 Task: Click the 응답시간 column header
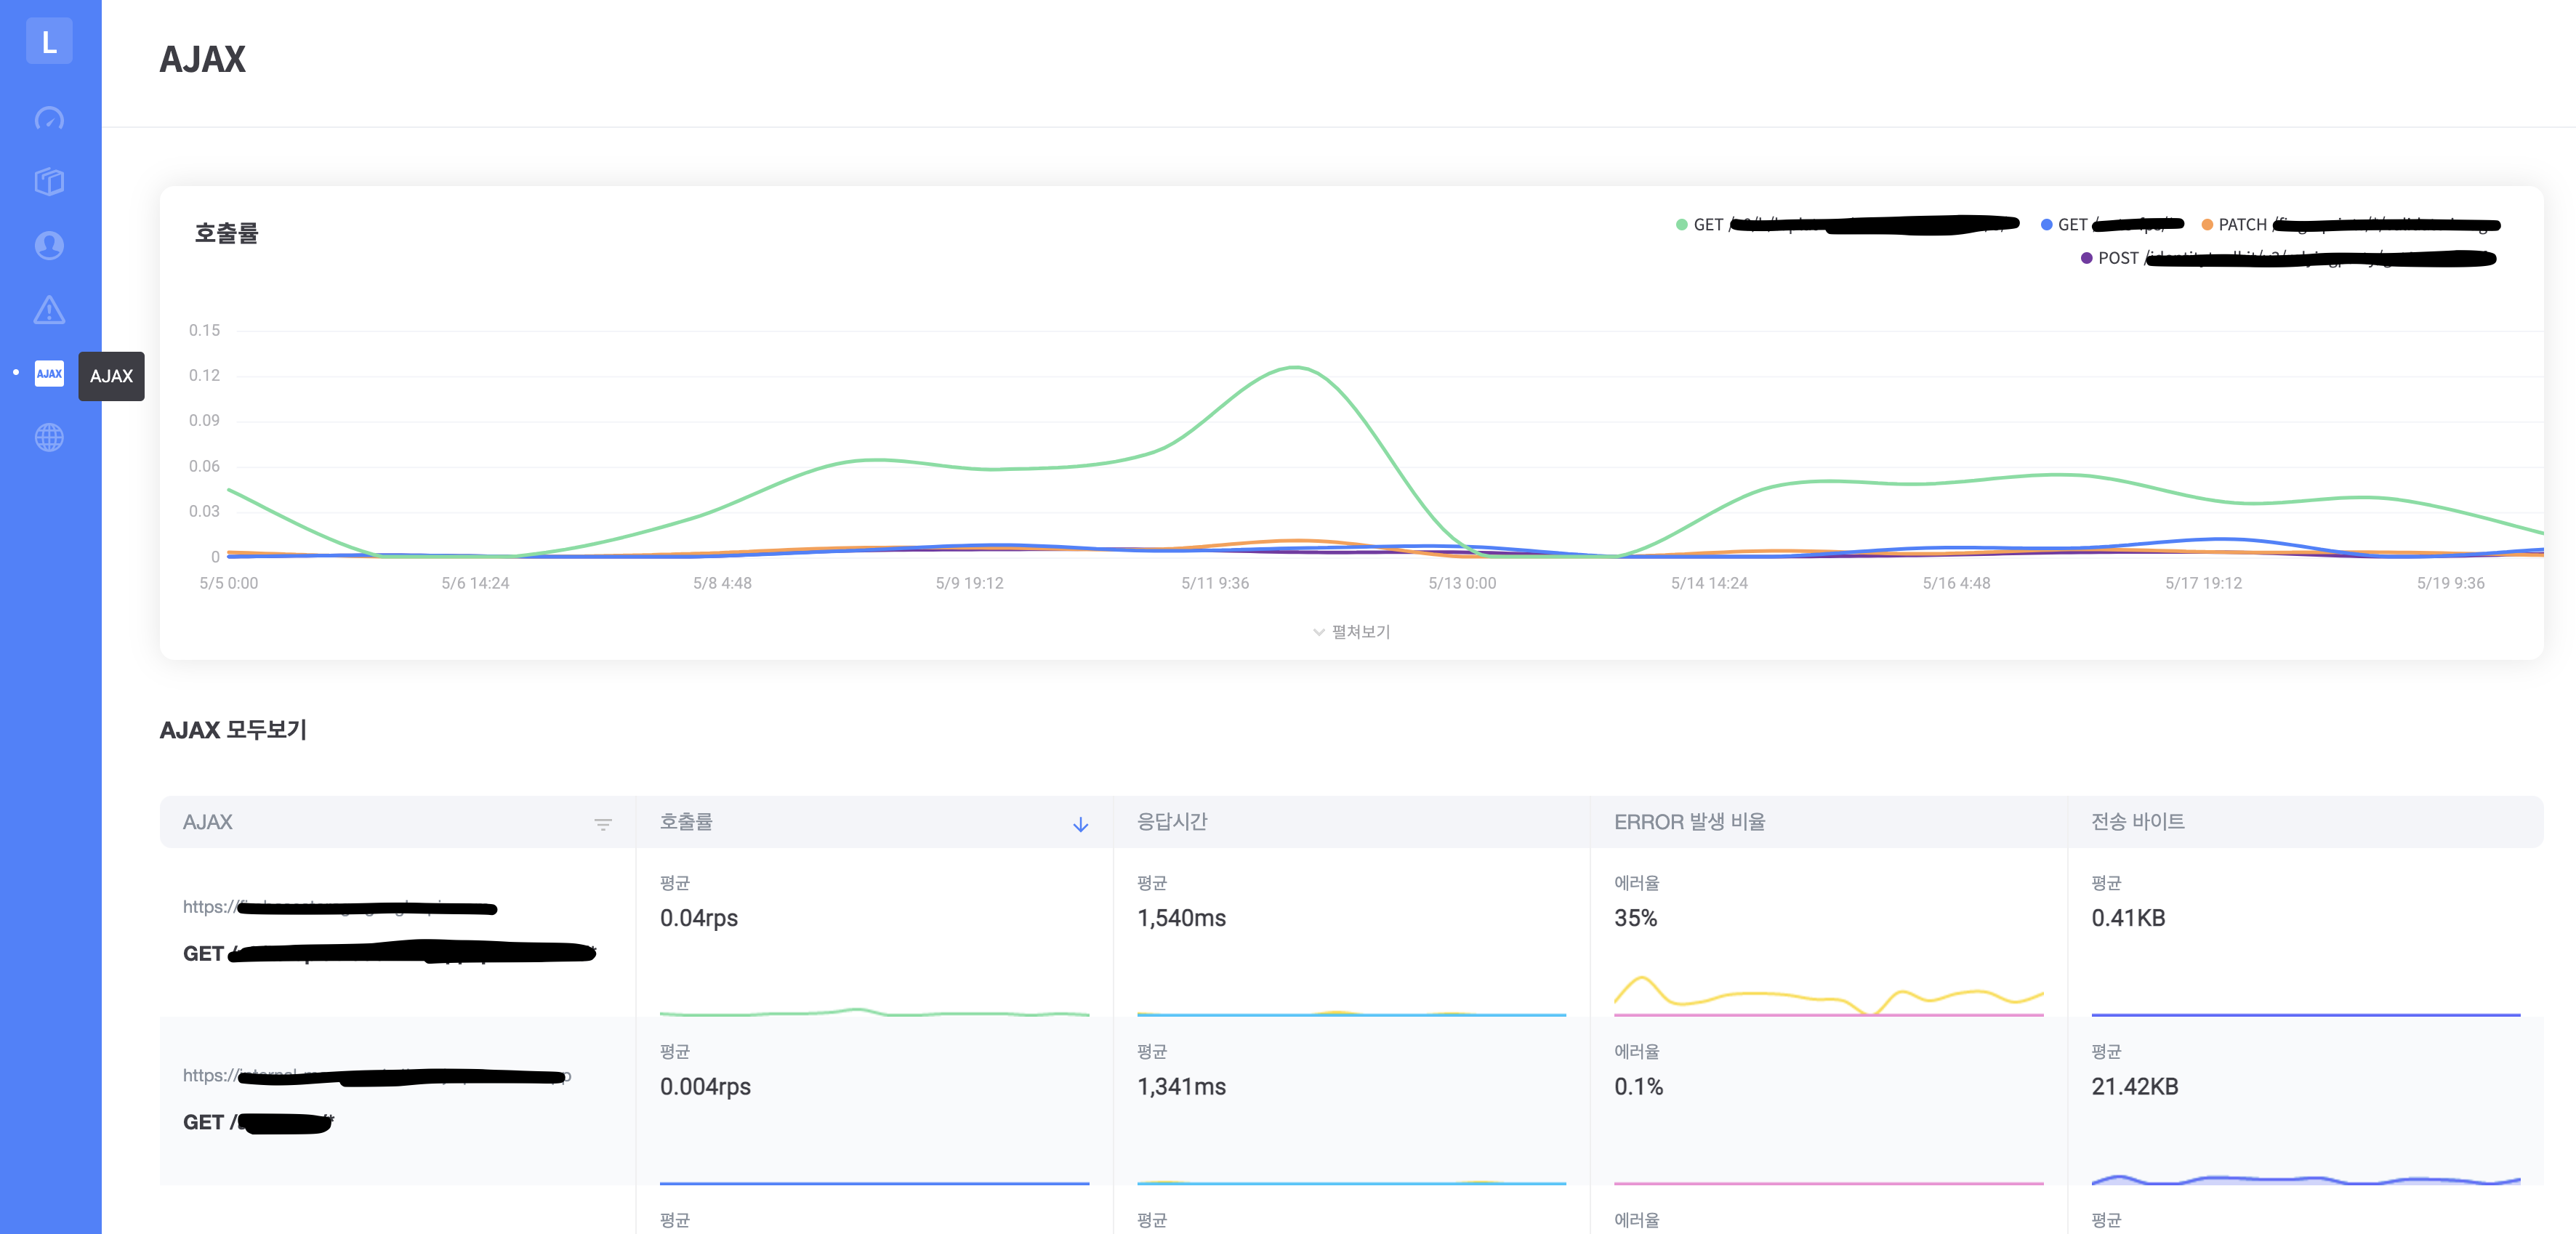(1172, 822)
